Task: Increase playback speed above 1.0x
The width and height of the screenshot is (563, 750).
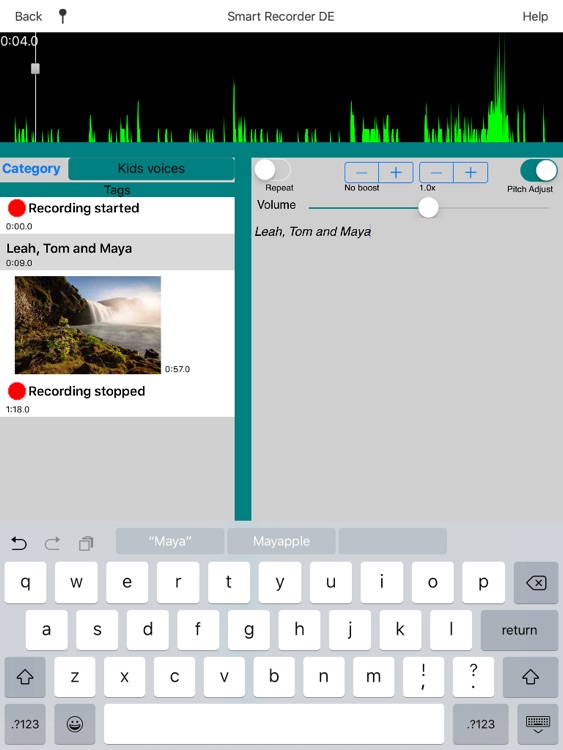Action: point(471,173)
